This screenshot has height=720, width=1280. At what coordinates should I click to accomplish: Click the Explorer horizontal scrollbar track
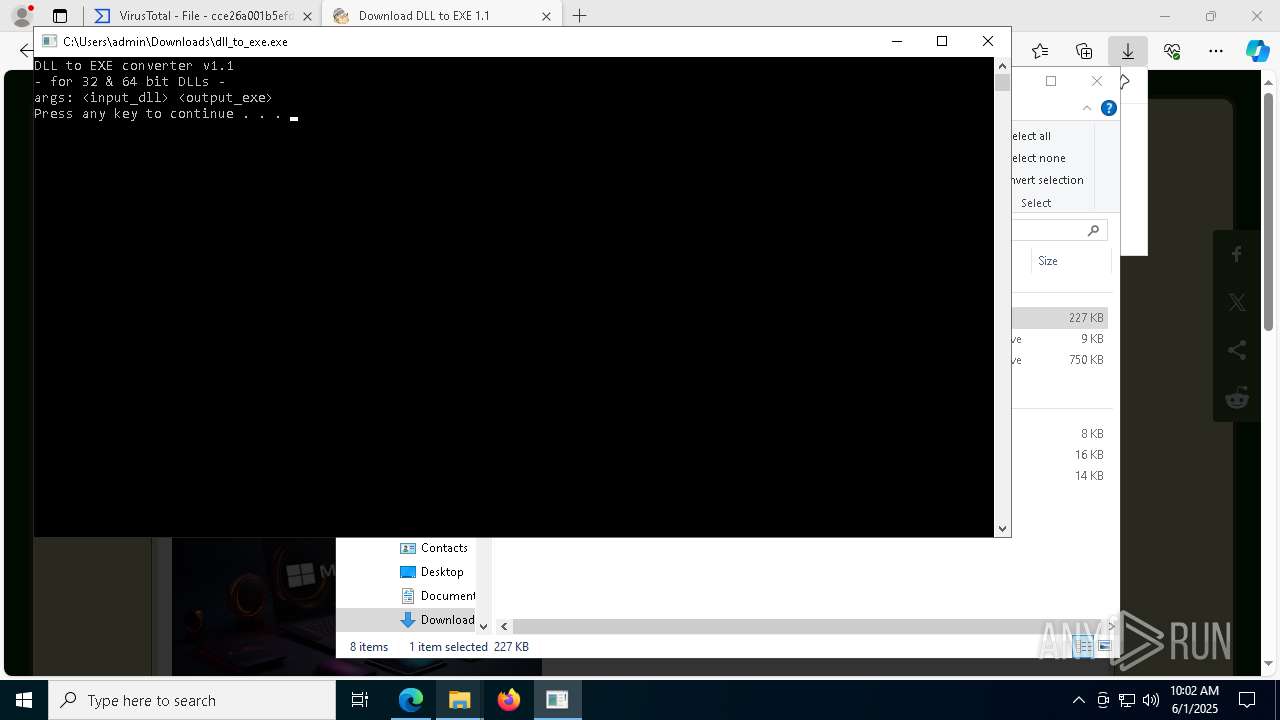tap(808, 626)
